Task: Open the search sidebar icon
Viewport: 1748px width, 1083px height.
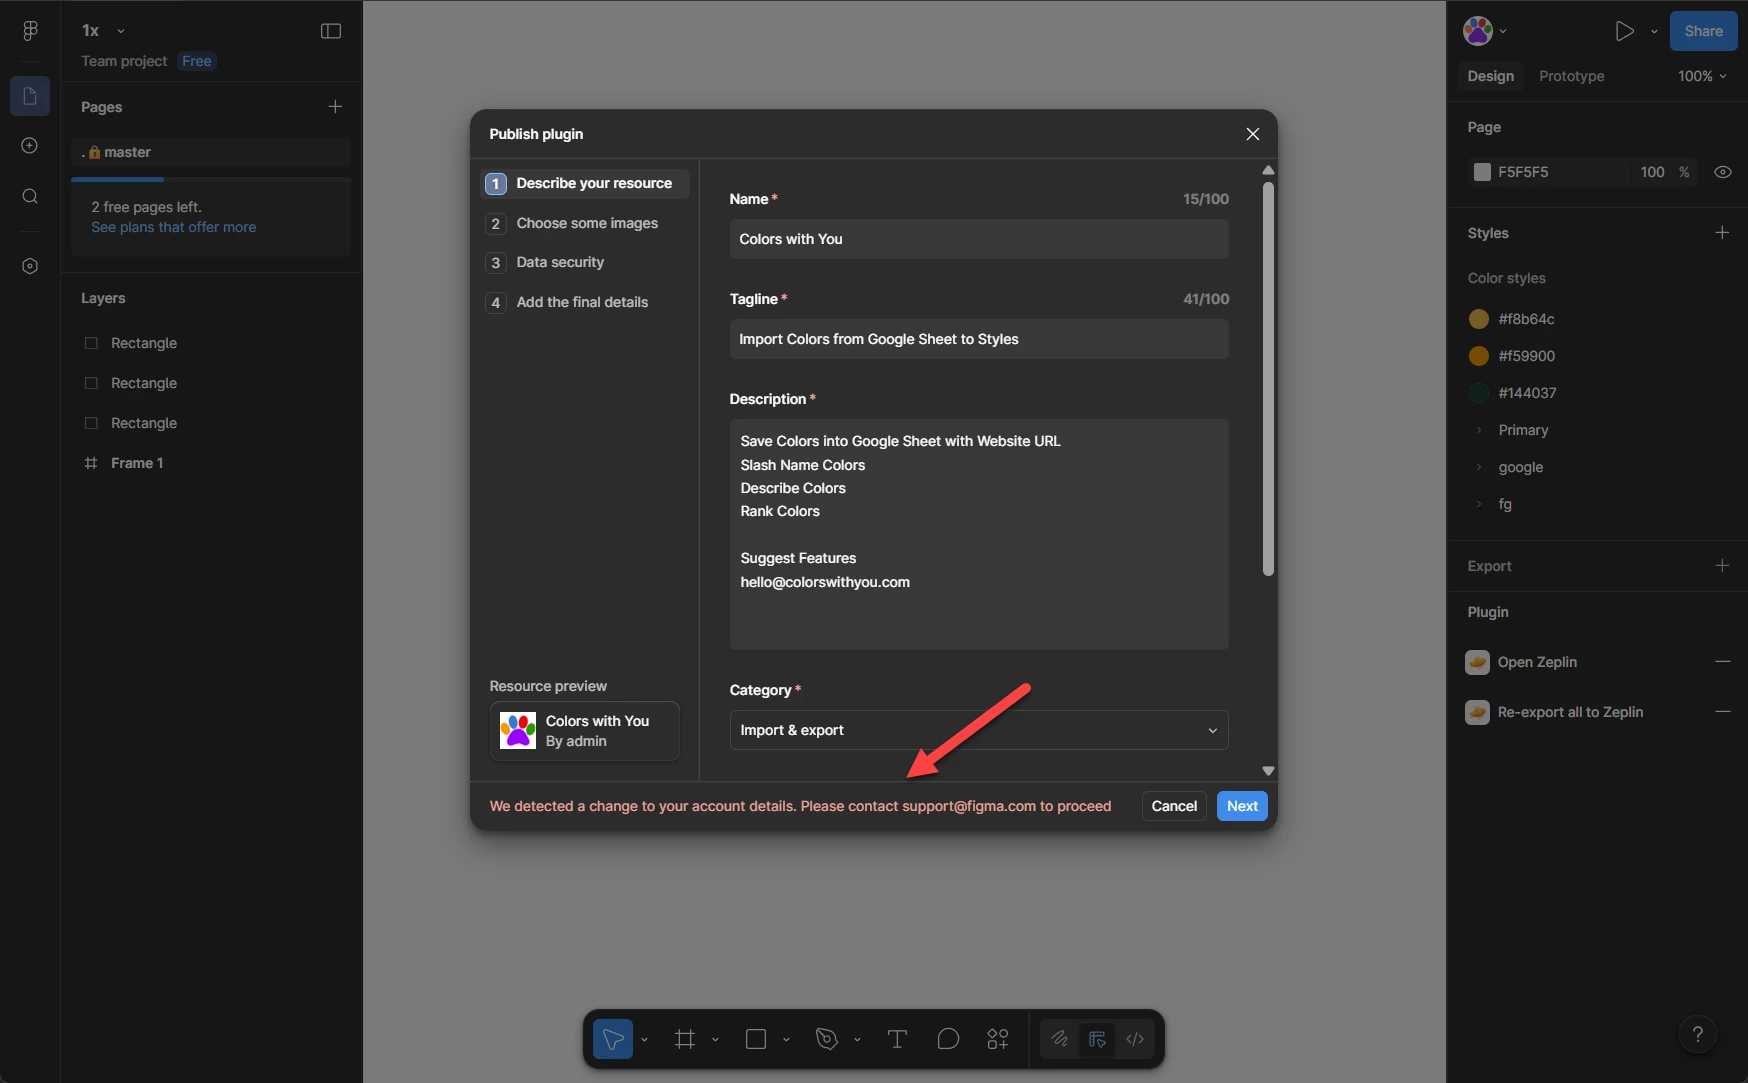Action: pyautogui.click(x=30, y=196)
